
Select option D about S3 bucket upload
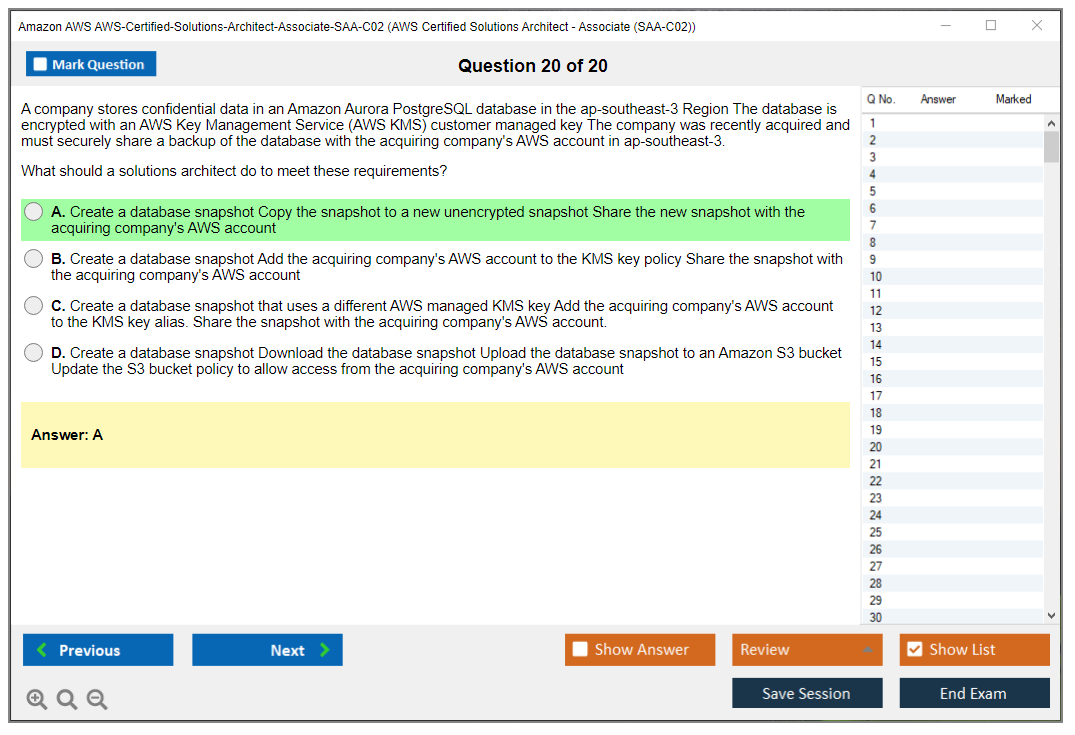pyautogui.click(x=34, y=353)
